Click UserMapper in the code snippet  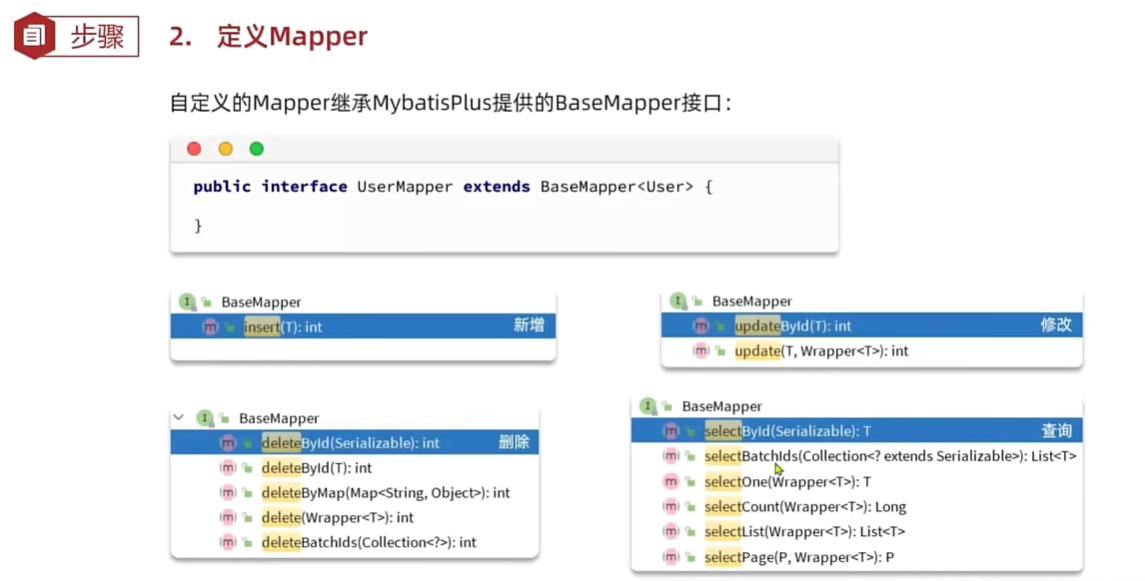click(405, 187)
